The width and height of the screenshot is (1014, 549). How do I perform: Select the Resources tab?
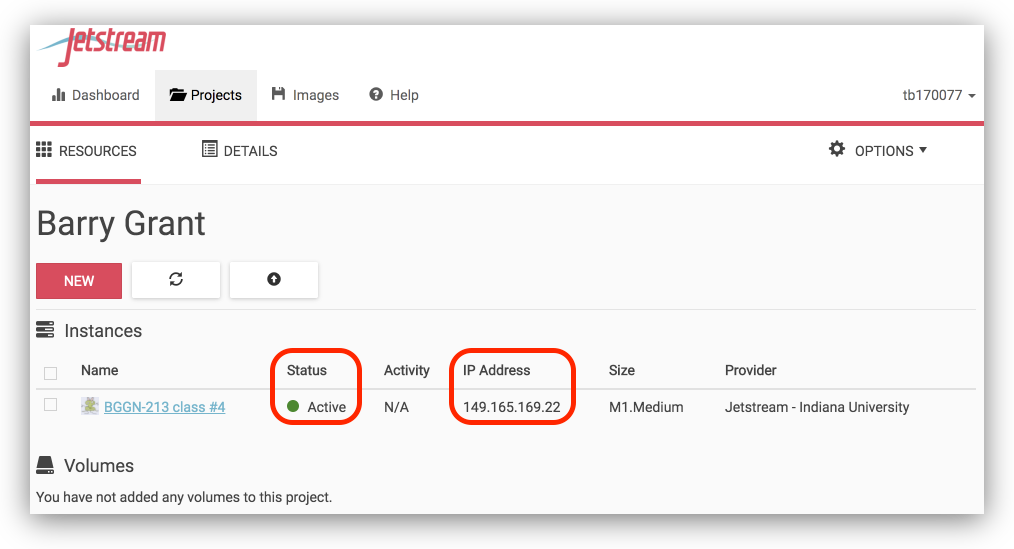click(x=87, y=151)
